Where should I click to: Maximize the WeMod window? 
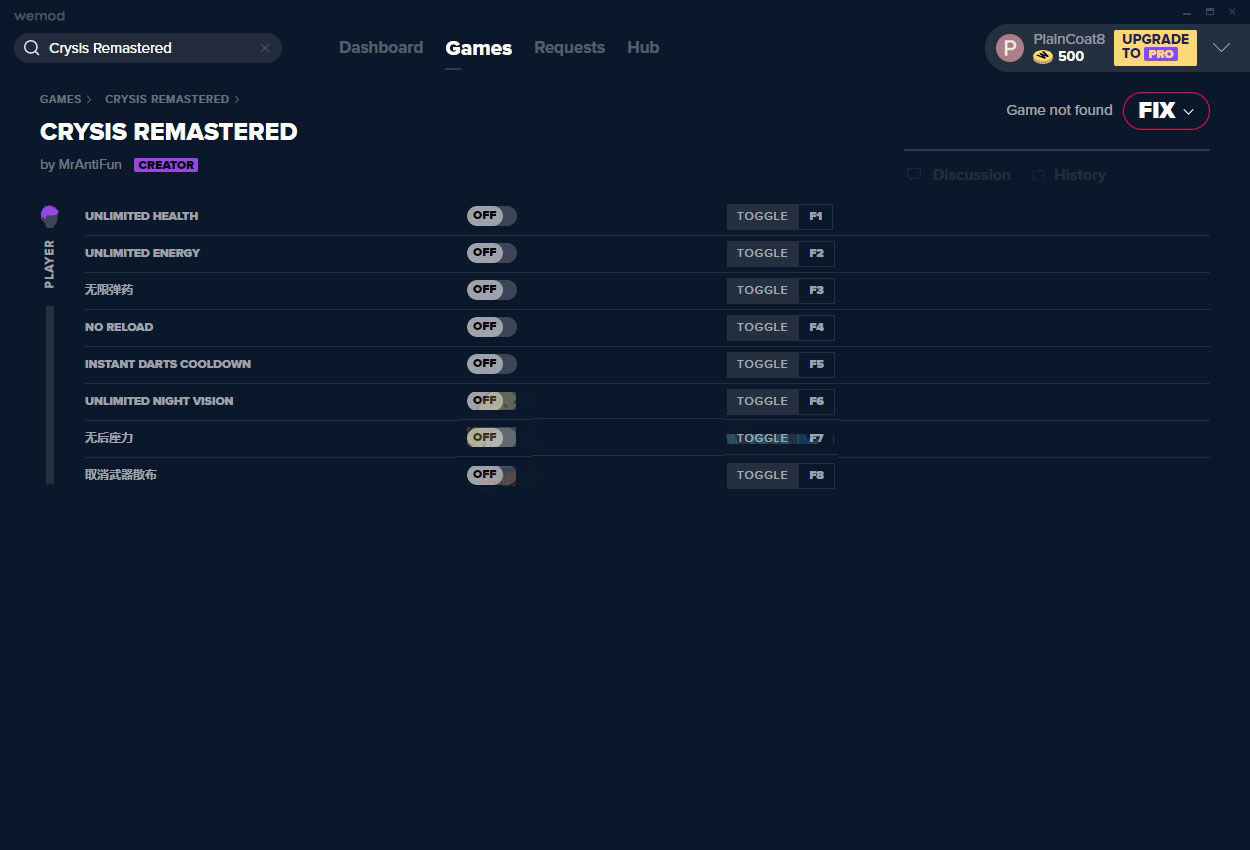click(1210, 12)
